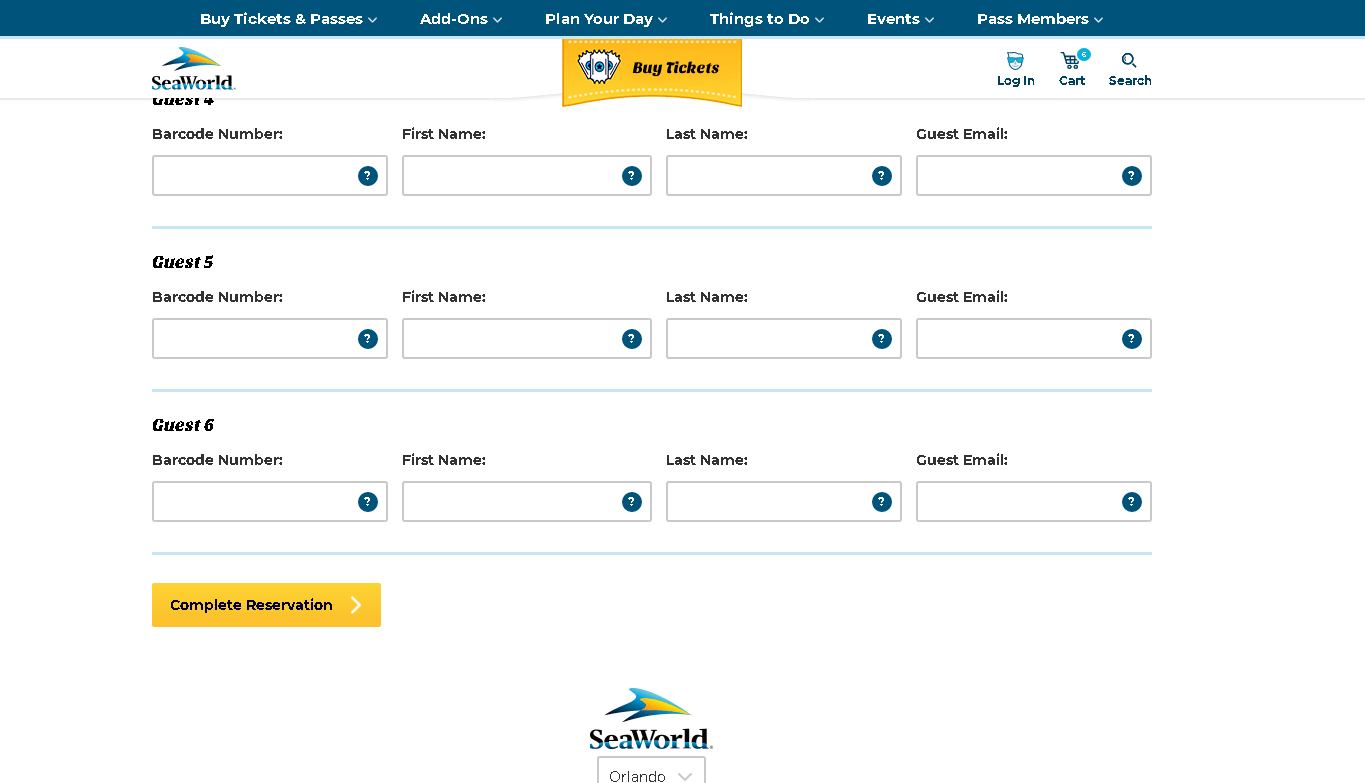
Task: Go to SeaWorld home via header logo
Action: (194, 69)
